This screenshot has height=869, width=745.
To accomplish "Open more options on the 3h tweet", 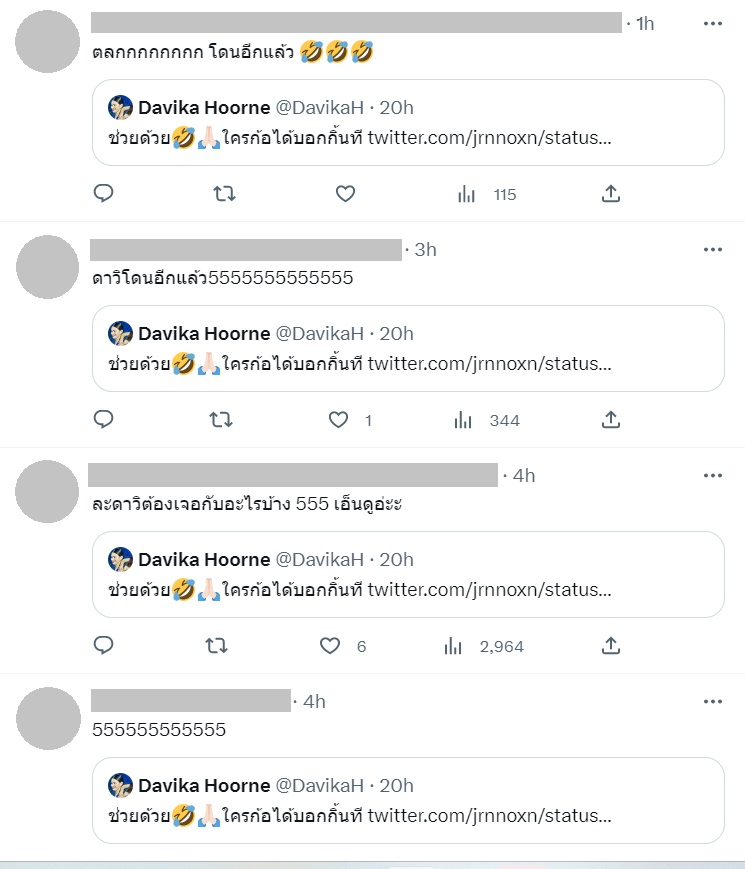I will click(712, 249).
